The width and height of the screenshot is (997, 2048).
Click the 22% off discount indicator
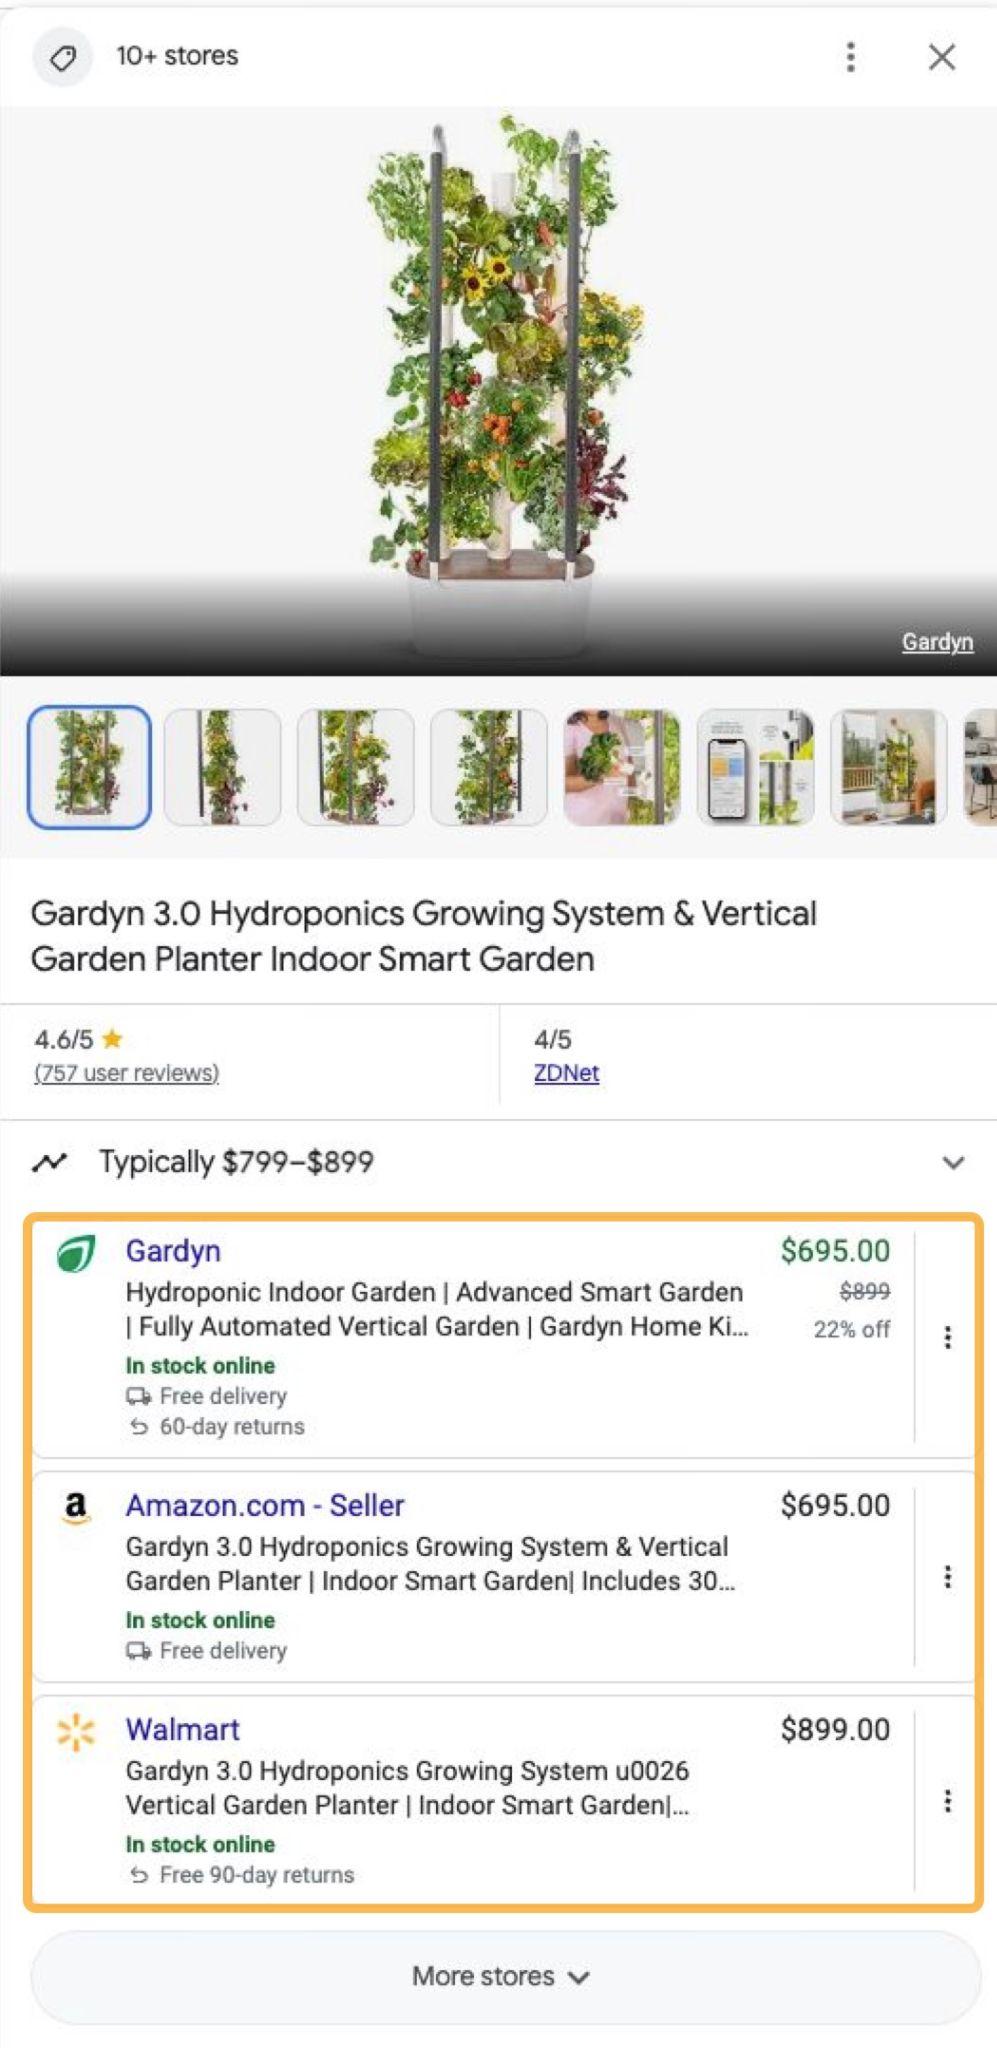pos(853,1329)
